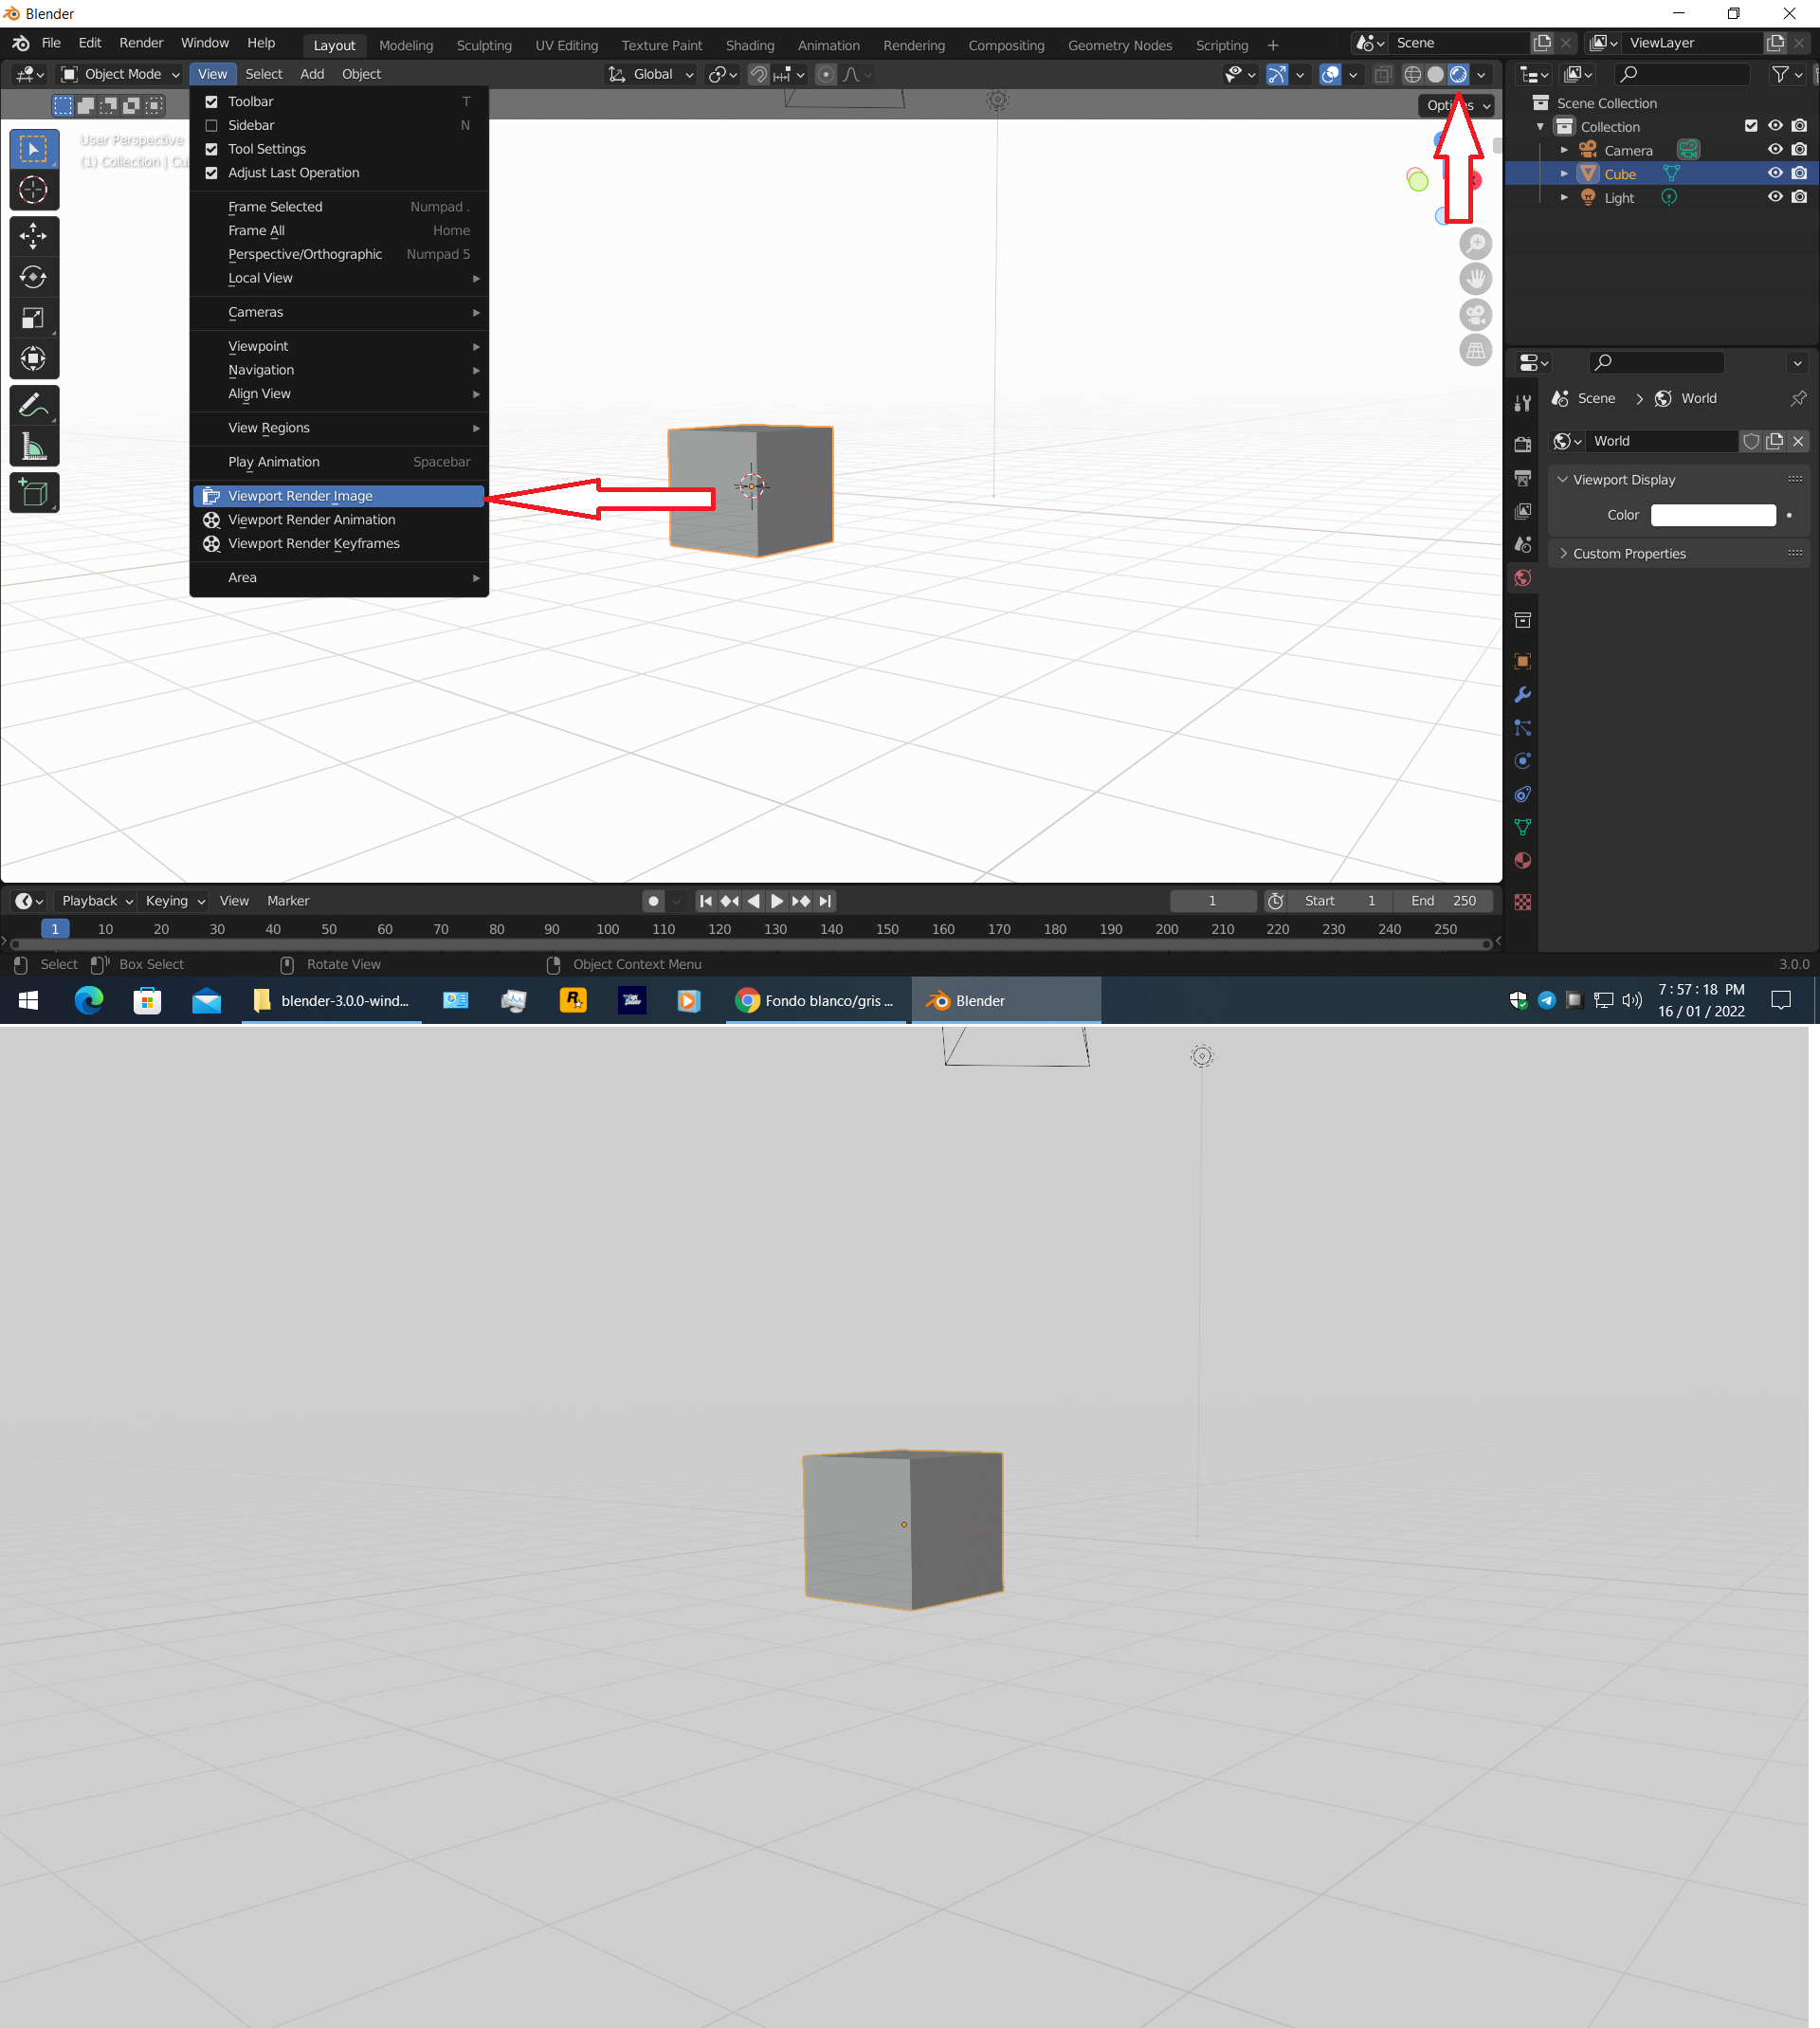The height and width of the screenshot is (2028, 1820).
Task: Enable the Sidebar checkbox
Action: coord(212,126)
